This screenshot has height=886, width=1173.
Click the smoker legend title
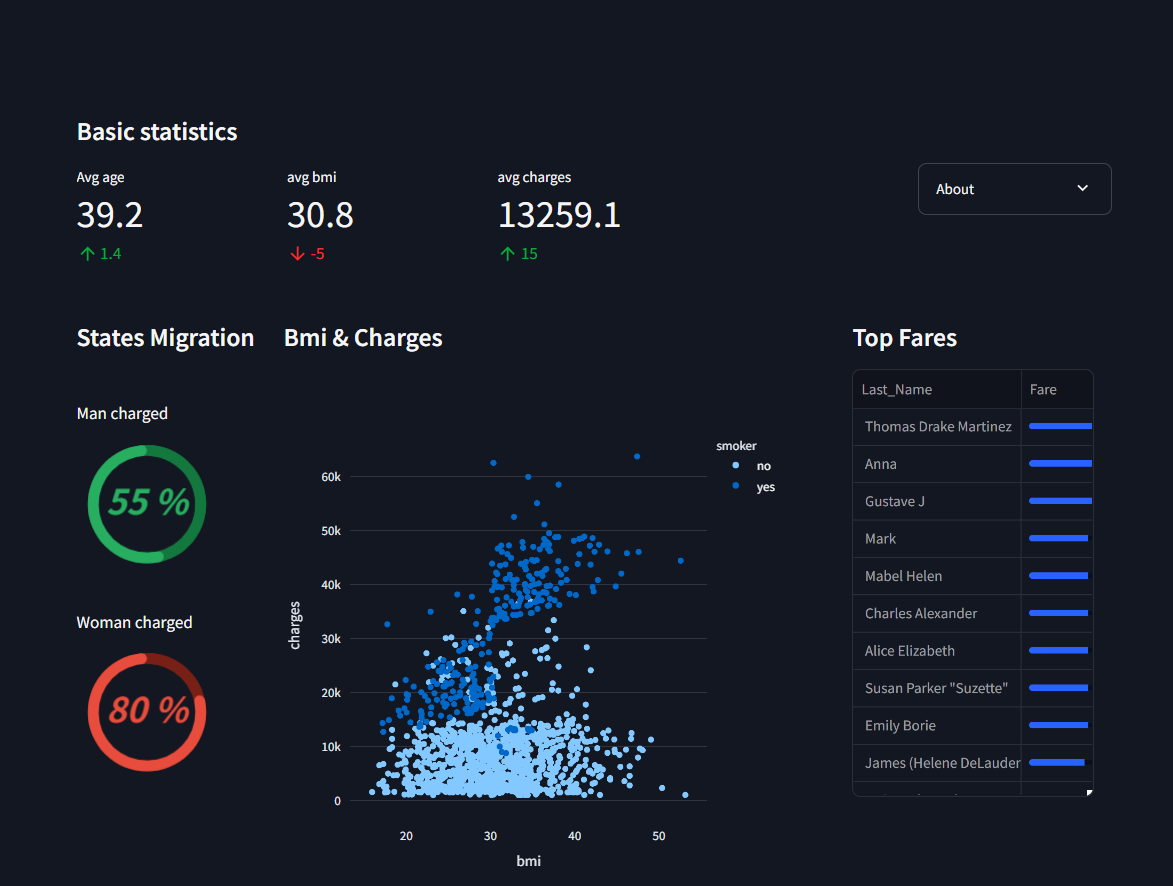coord(736,446)
